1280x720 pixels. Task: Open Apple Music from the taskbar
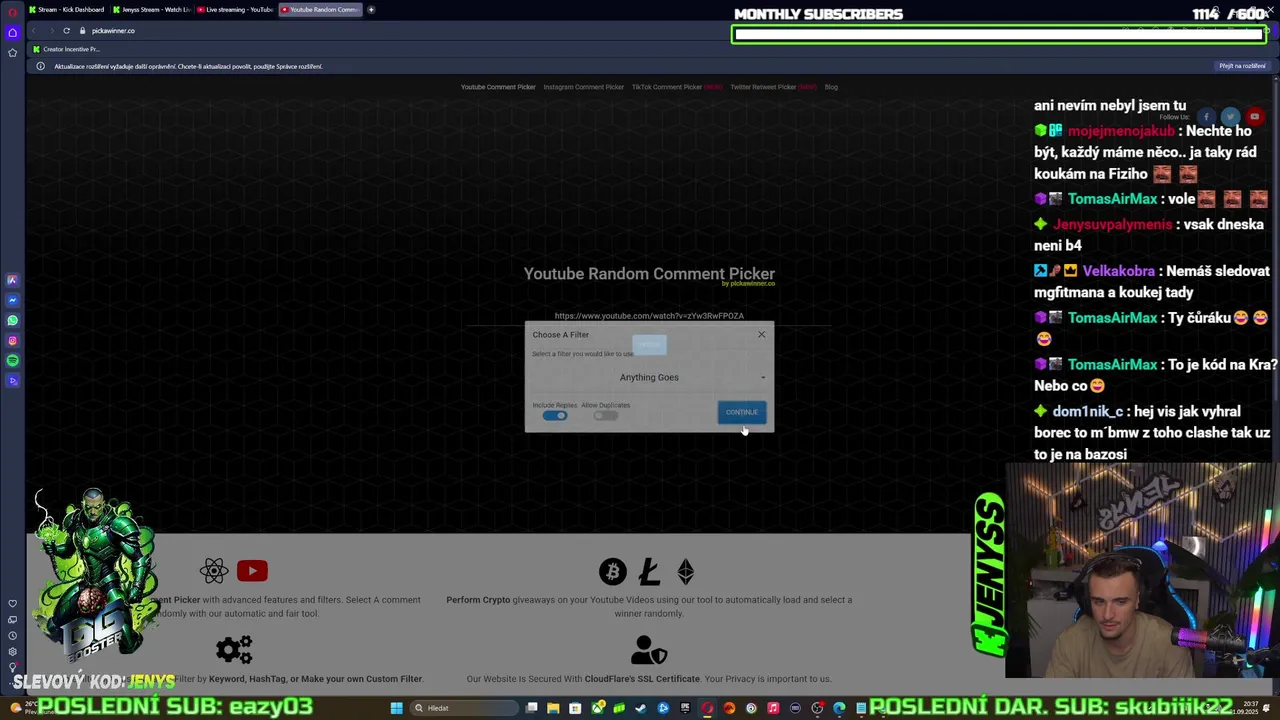coord(773,708)
